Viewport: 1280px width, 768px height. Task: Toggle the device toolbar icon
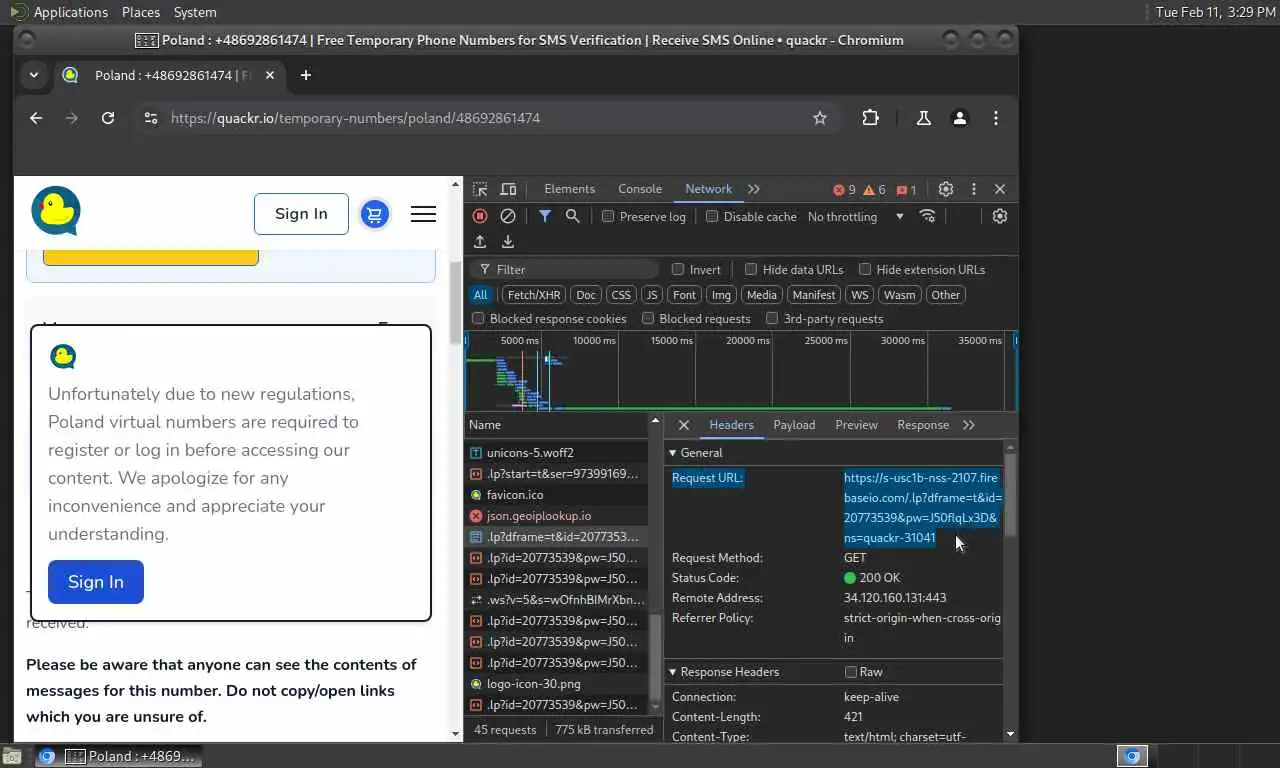point(508,189)
